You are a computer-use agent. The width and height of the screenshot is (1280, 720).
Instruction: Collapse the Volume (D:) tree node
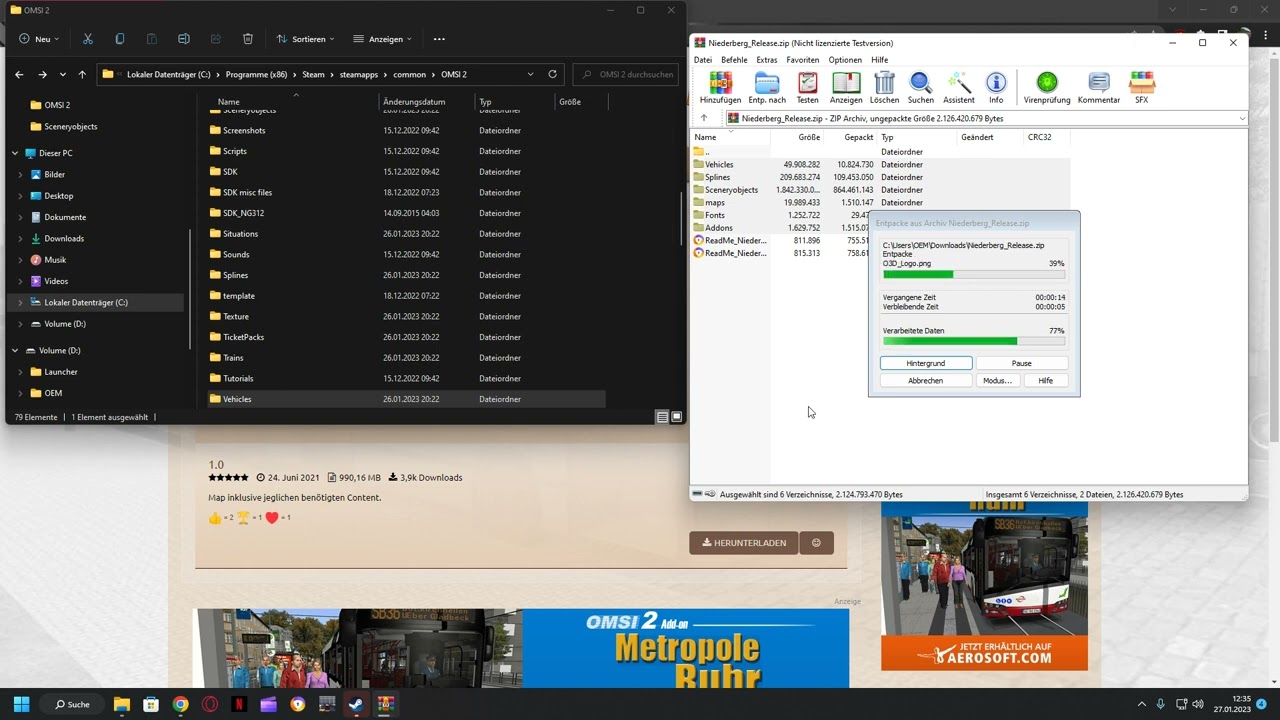15,350
